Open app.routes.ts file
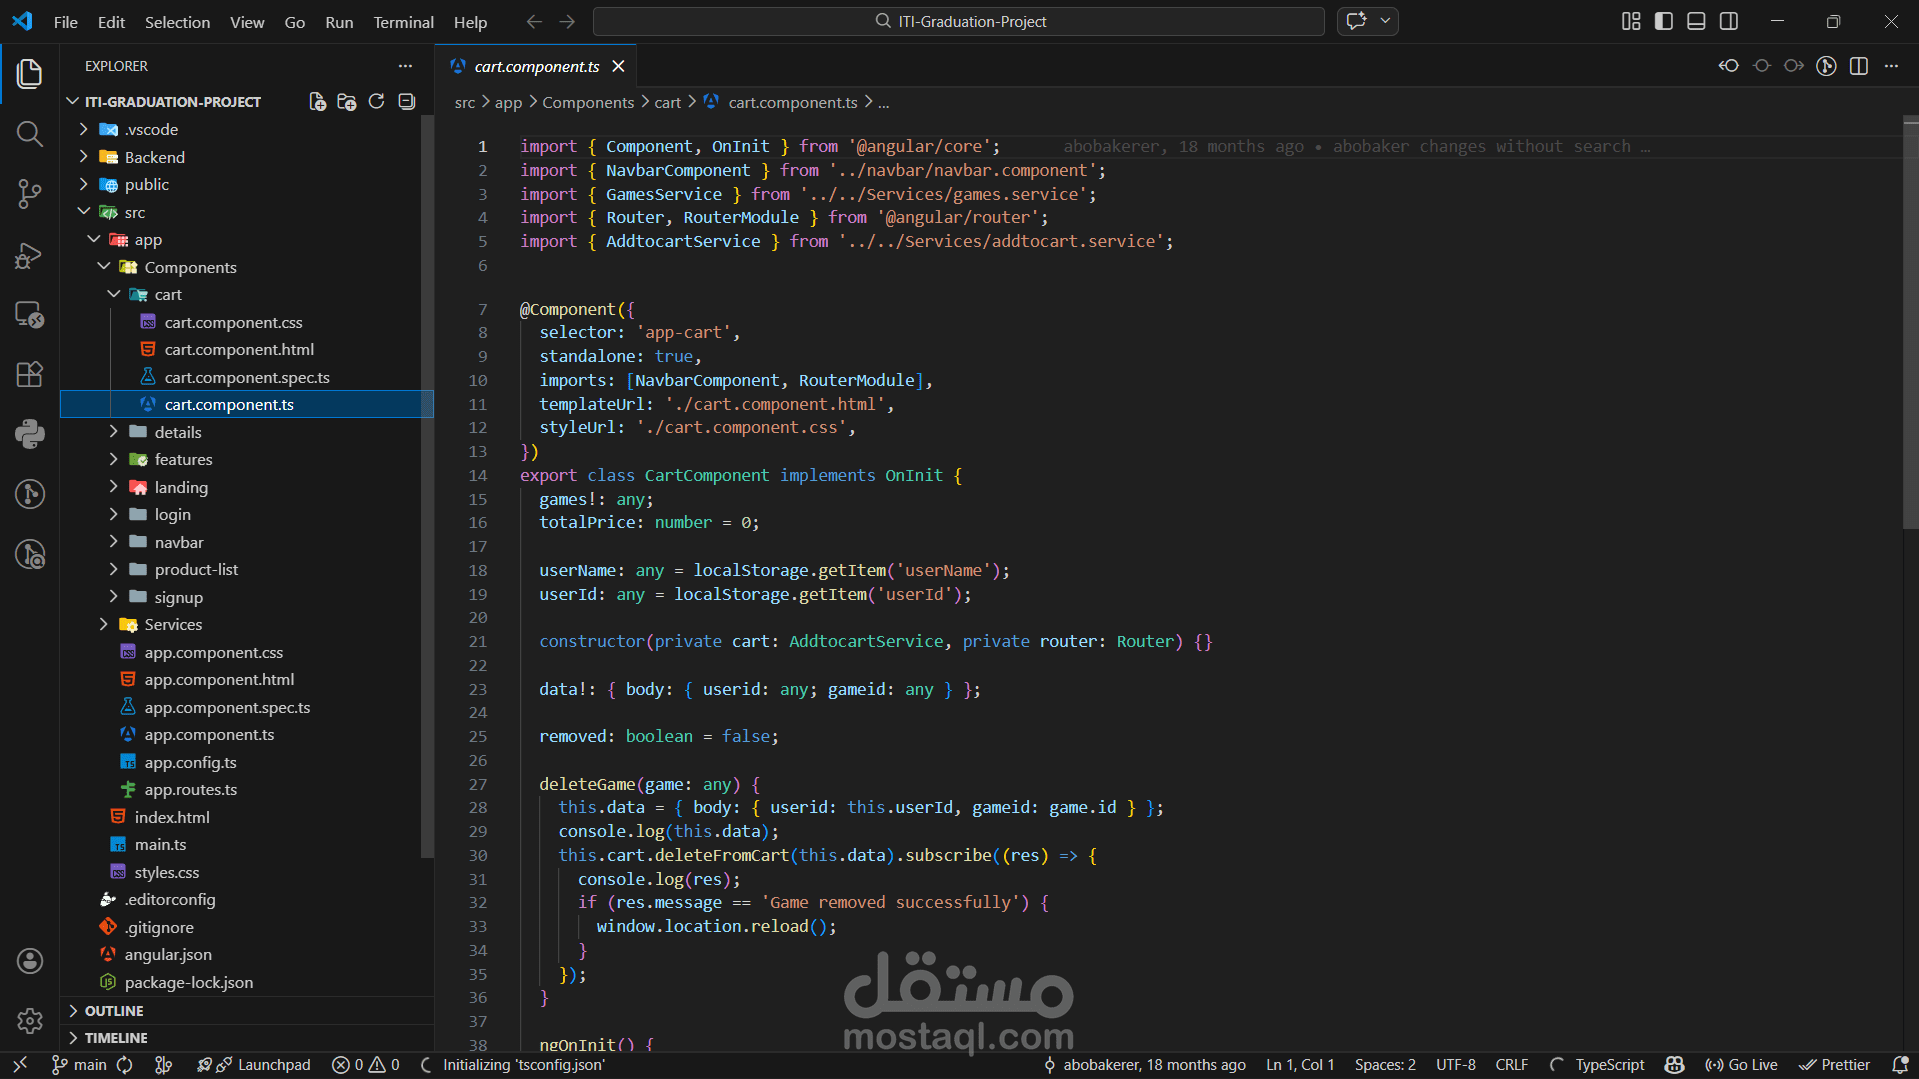This screenshot has width=1919, height=1079. click(191, 789)
